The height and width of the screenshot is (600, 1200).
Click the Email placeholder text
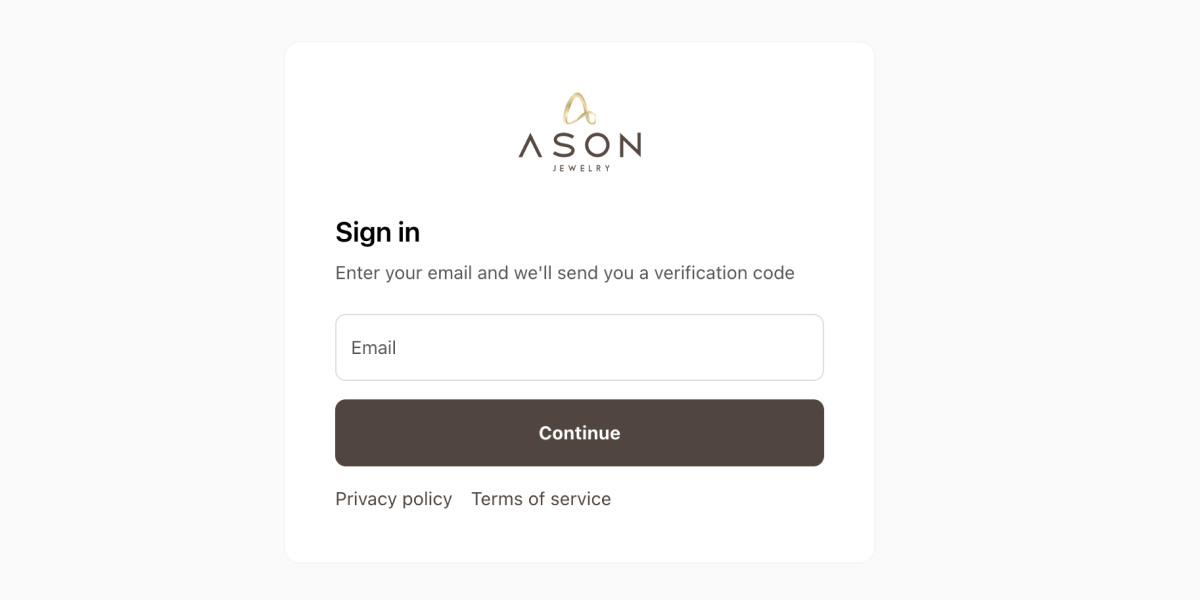point(374,348)
